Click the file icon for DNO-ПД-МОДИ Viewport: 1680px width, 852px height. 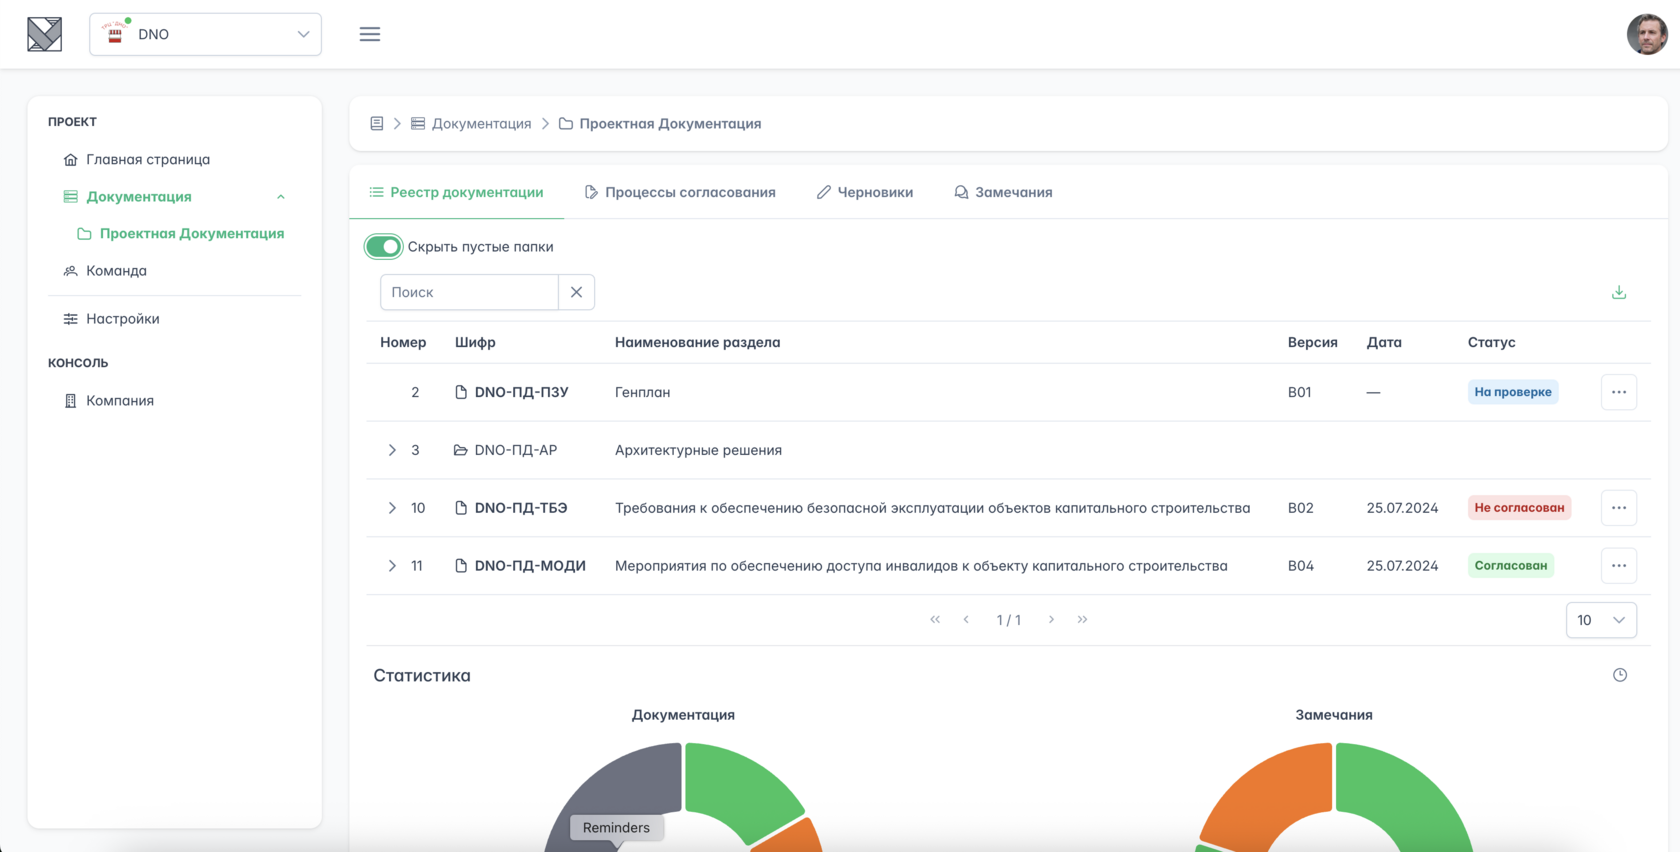(461, 566)
